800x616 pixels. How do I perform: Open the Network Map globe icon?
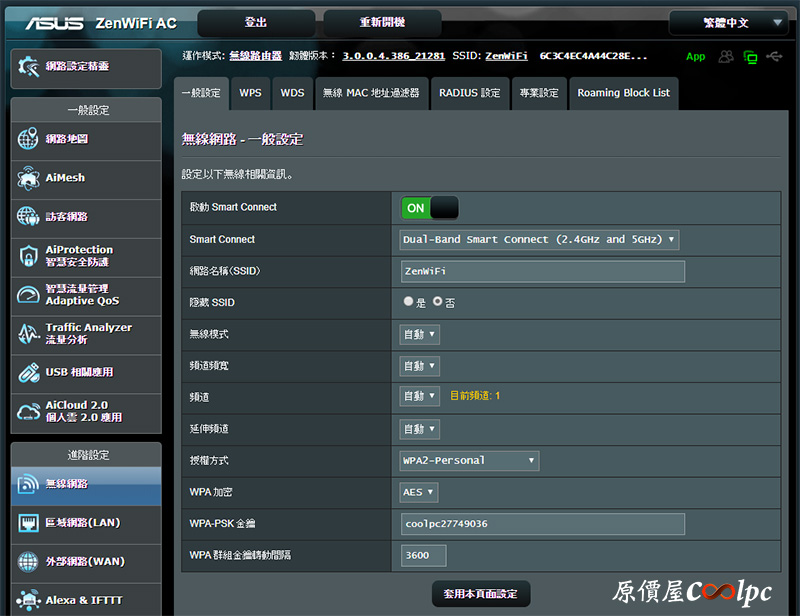[28, 139]
